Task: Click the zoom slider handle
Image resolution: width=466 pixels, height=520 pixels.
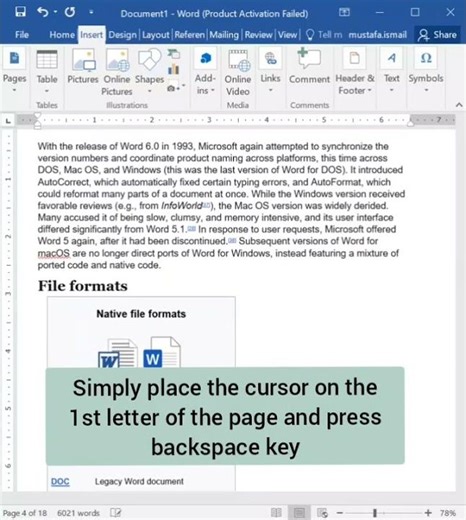Action: click(375, 513)
